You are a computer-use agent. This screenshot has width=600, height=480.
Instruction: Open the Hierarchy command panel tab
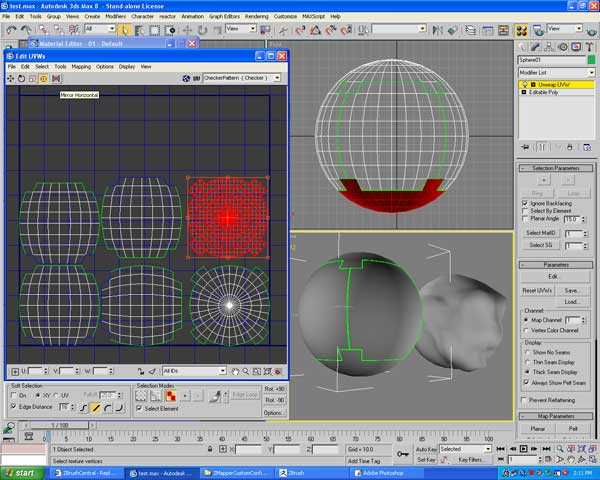click(549, 47)
